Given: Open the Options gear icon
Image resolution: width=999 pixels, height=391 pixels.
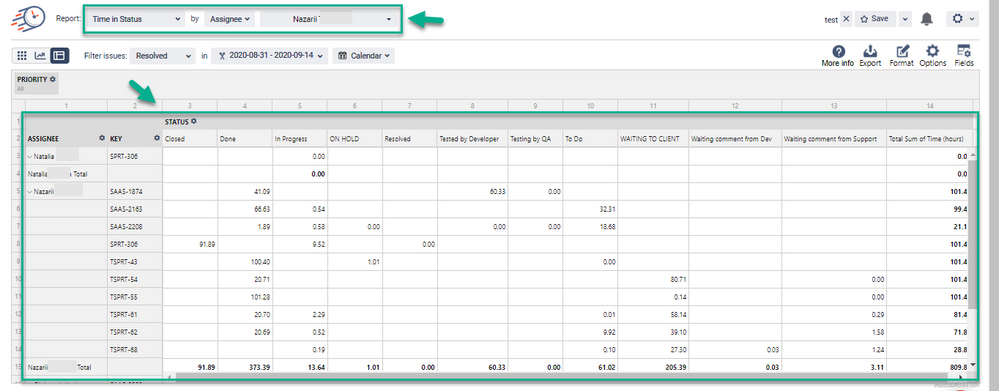Looking at the screenshot, I should tap(932, 52).
